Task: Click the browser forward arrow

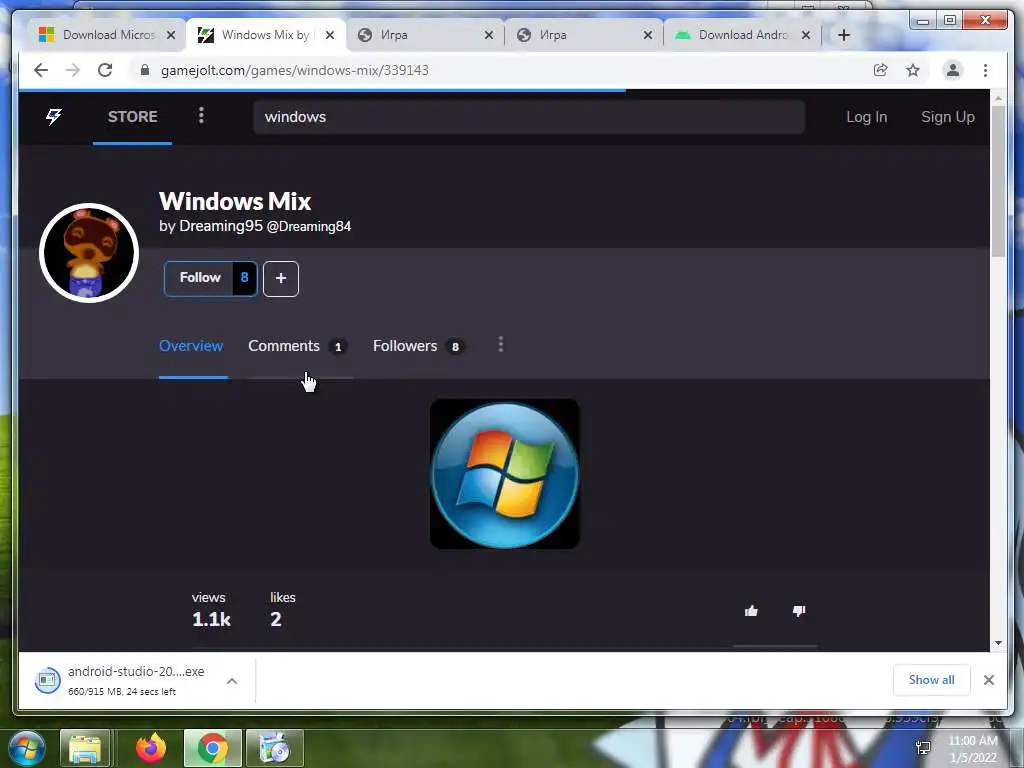Action: tap(73, 70)
